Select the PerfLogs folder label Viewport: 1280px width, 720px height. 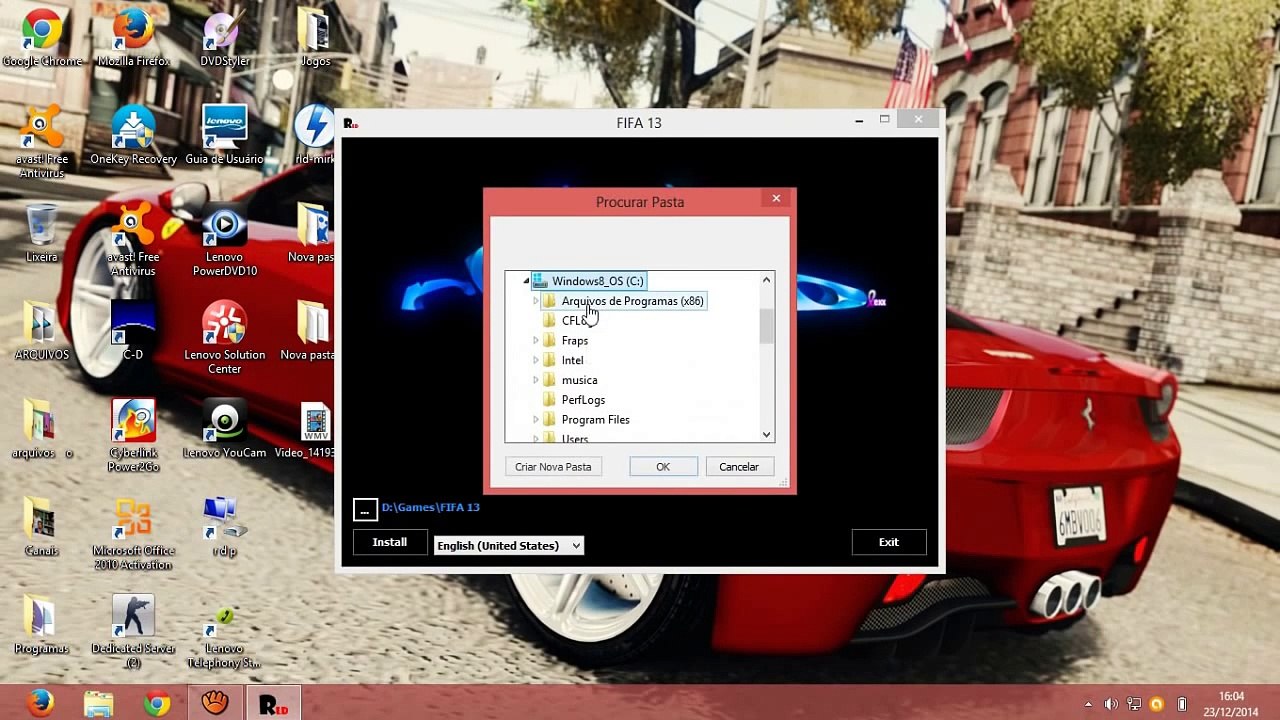(583, 400)
